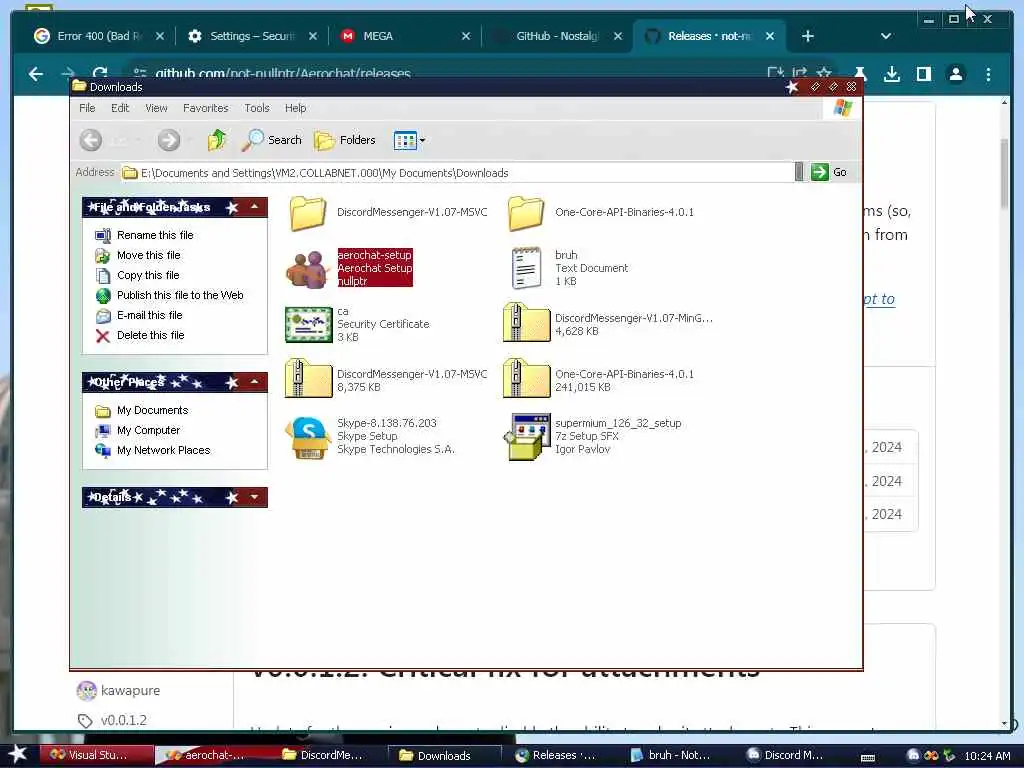
Task: Open the Help menu
Action: [295, 108]
